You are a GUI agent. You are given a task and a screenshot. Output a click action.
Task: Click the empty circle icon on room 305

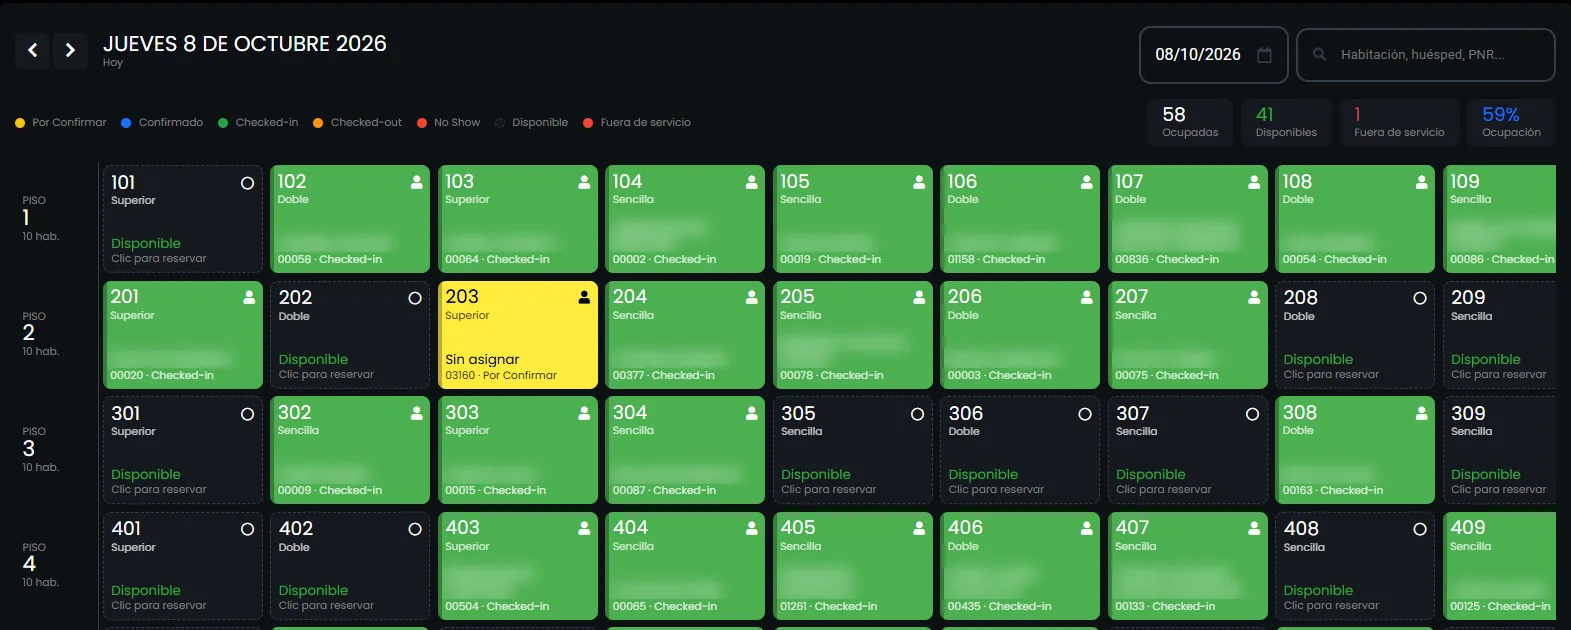pyautogui.click(x=917, y=414)
